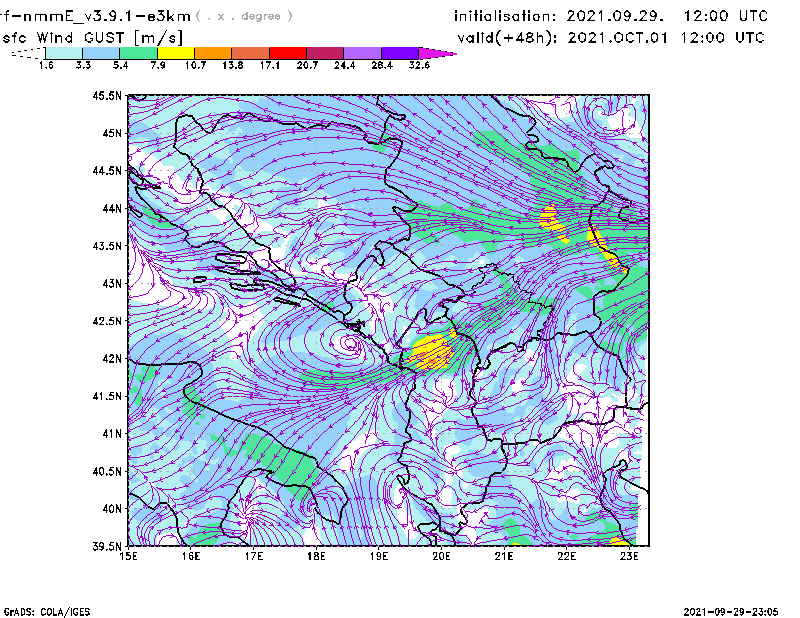Click the 10.7 legend value
The height and width of the screenshot is (618, 800).
click(x=195, y=65)
